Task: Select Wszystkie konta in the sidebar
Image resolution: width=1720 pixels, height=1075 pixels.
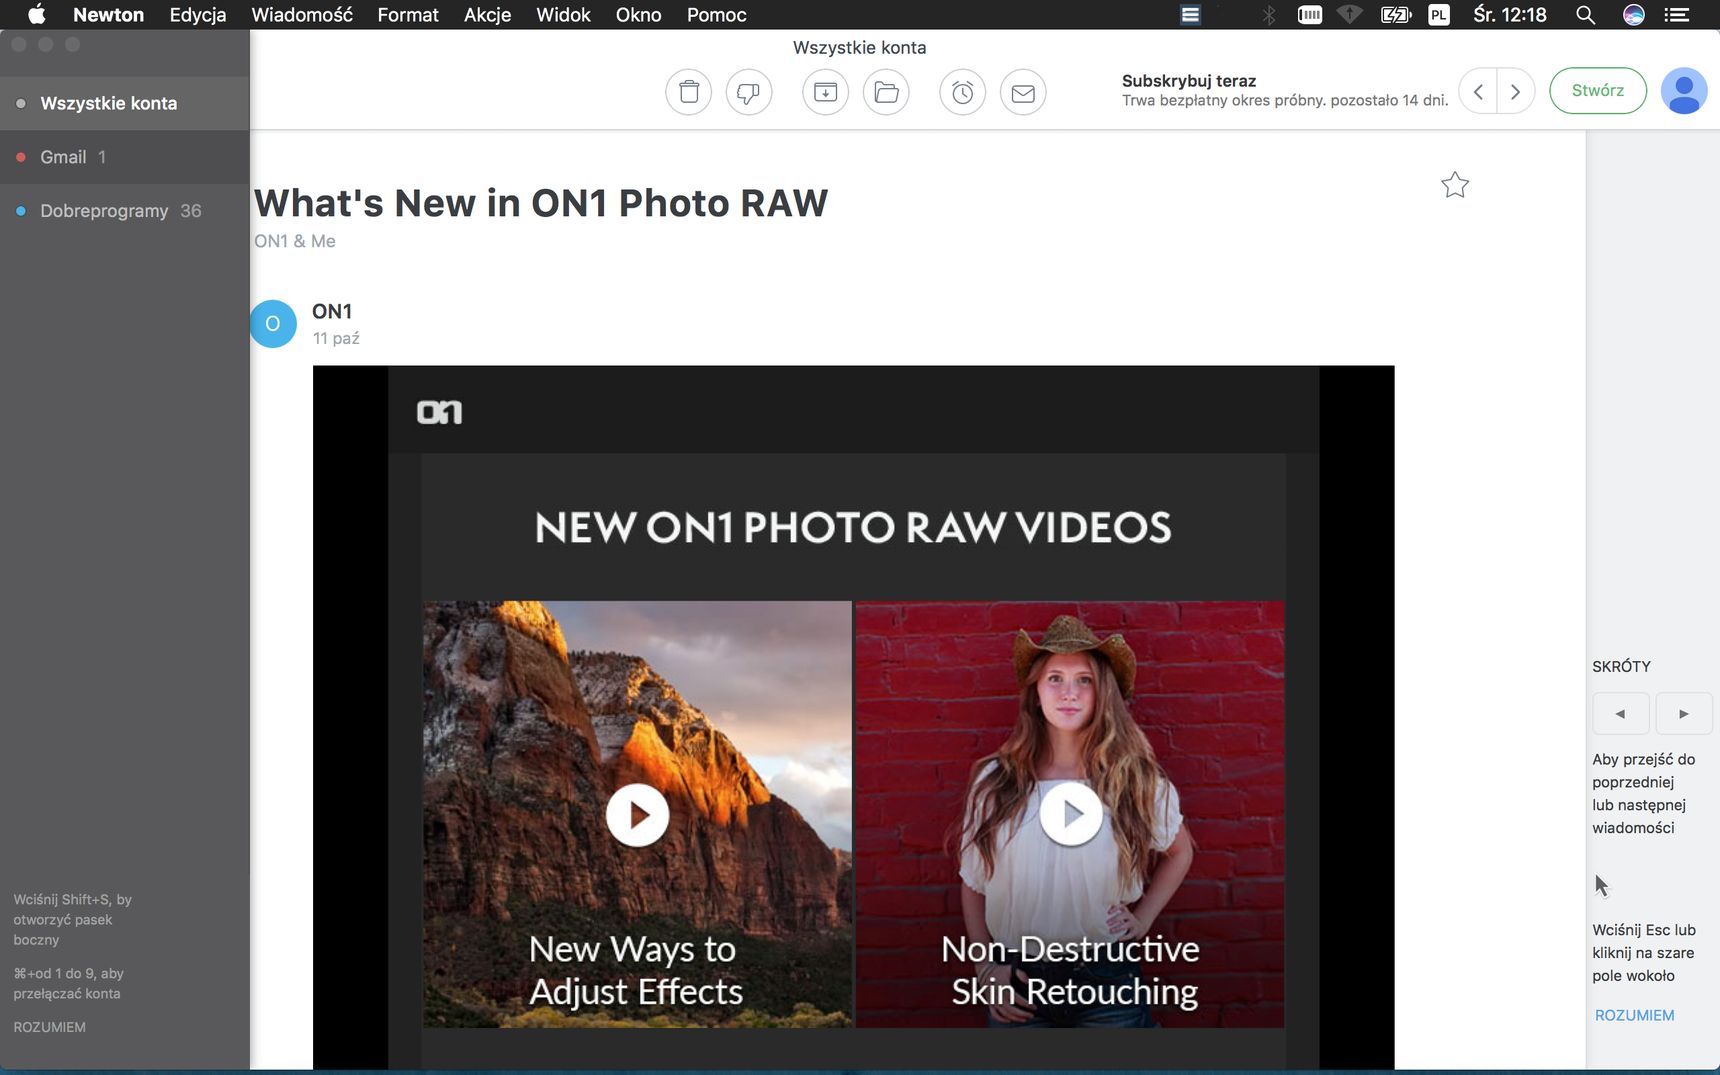Action: click(x=124, y=103)
